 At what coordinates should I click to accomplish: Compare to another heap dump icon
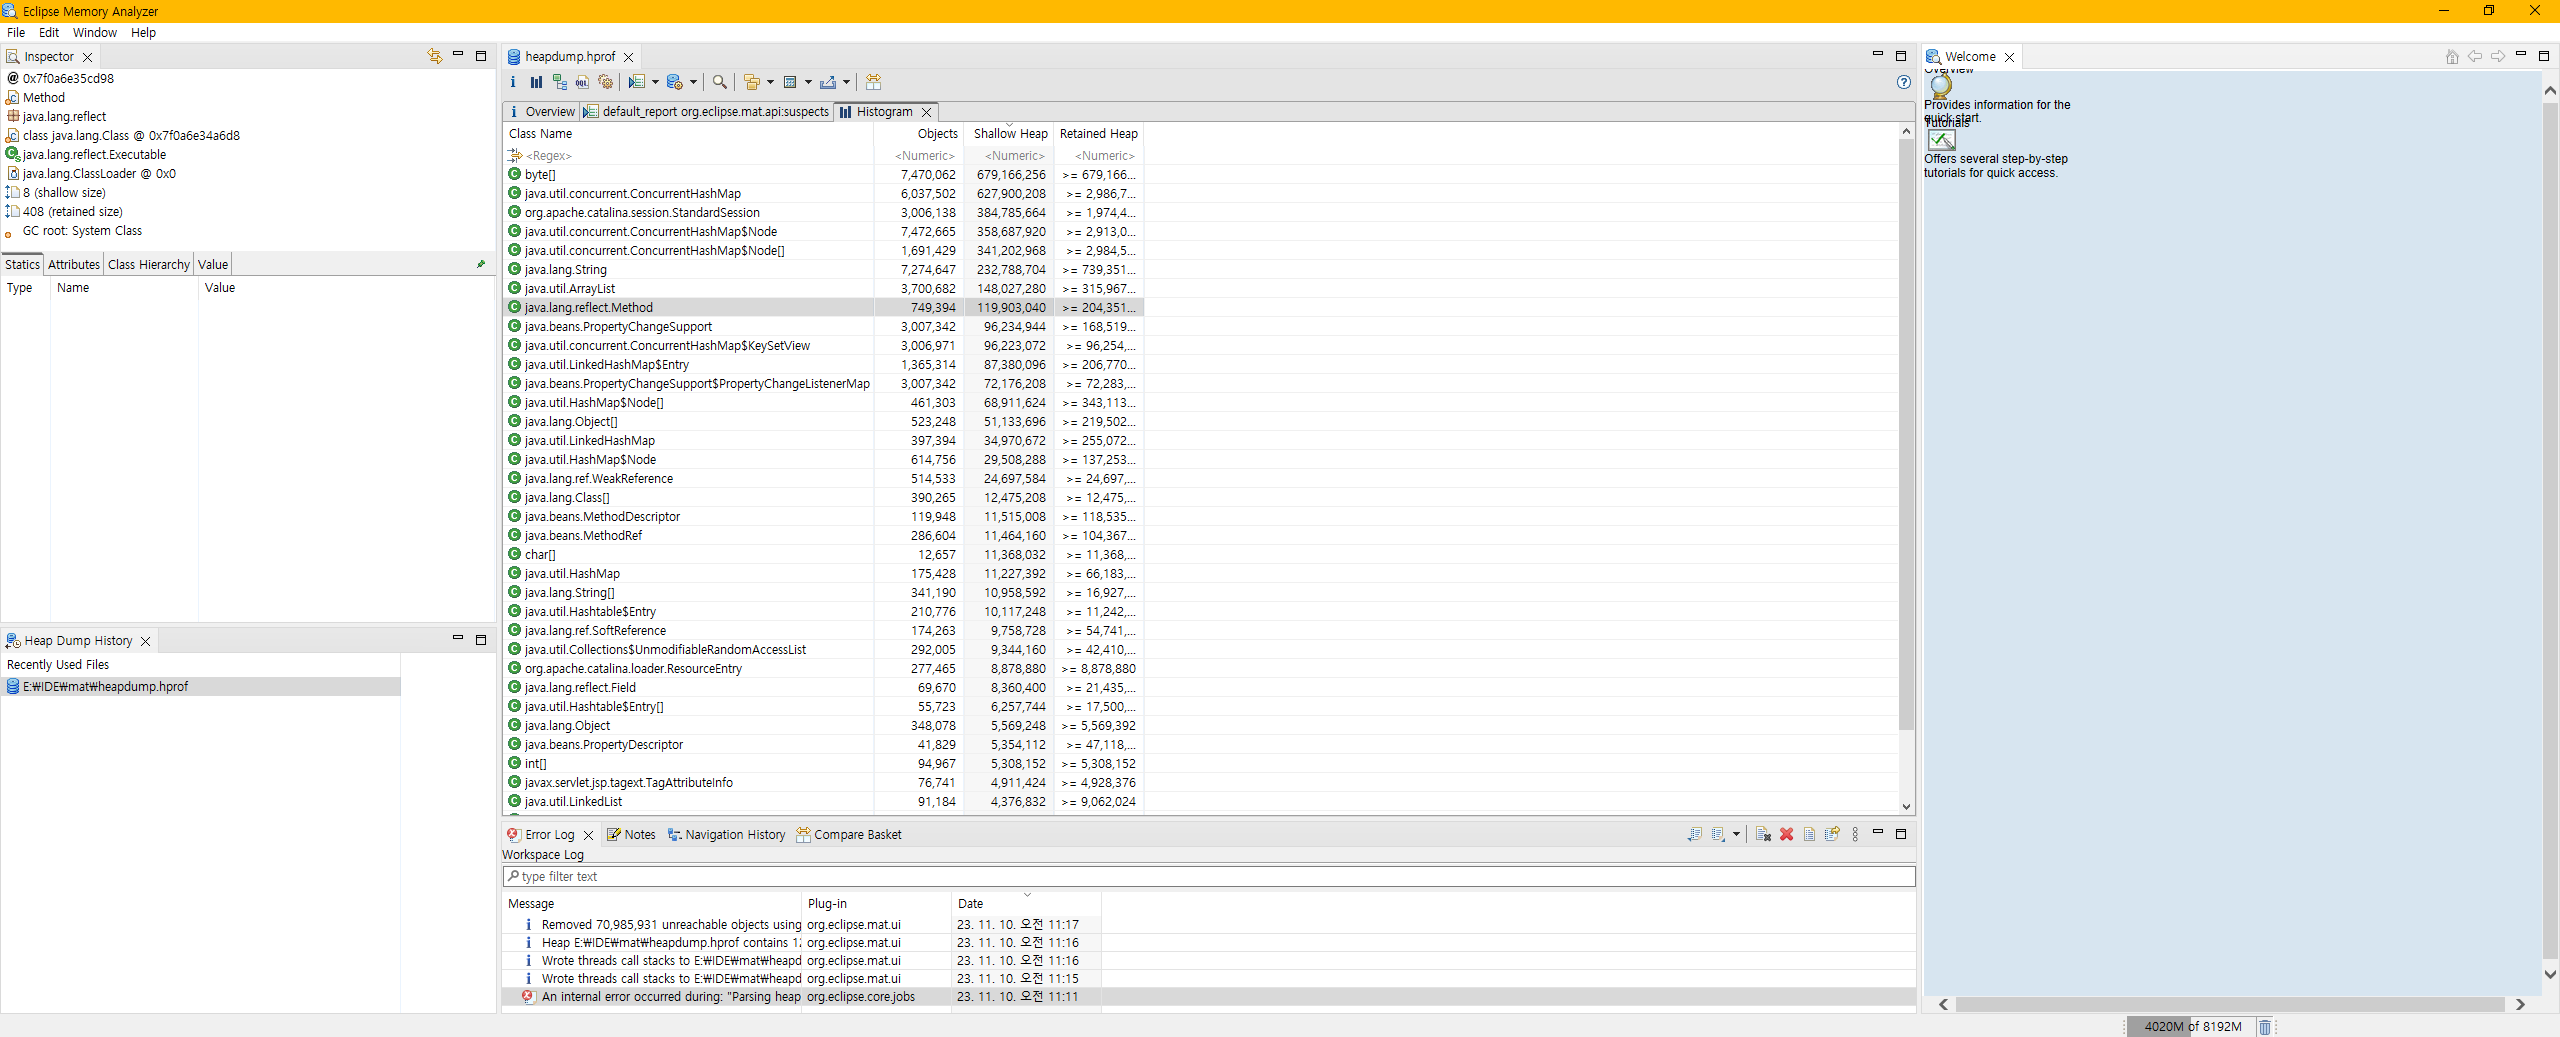coord(873,82)
